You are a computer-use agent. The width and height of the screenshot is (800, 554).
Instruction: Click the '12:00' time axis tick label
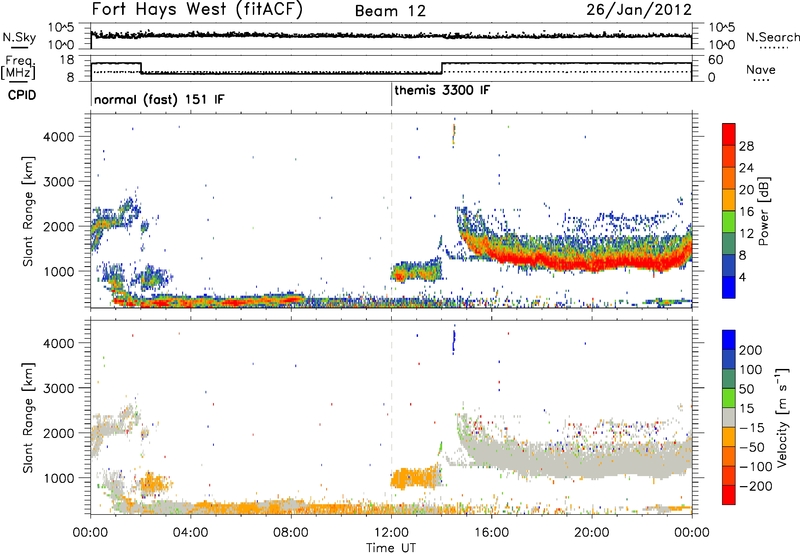pos(391,533)
